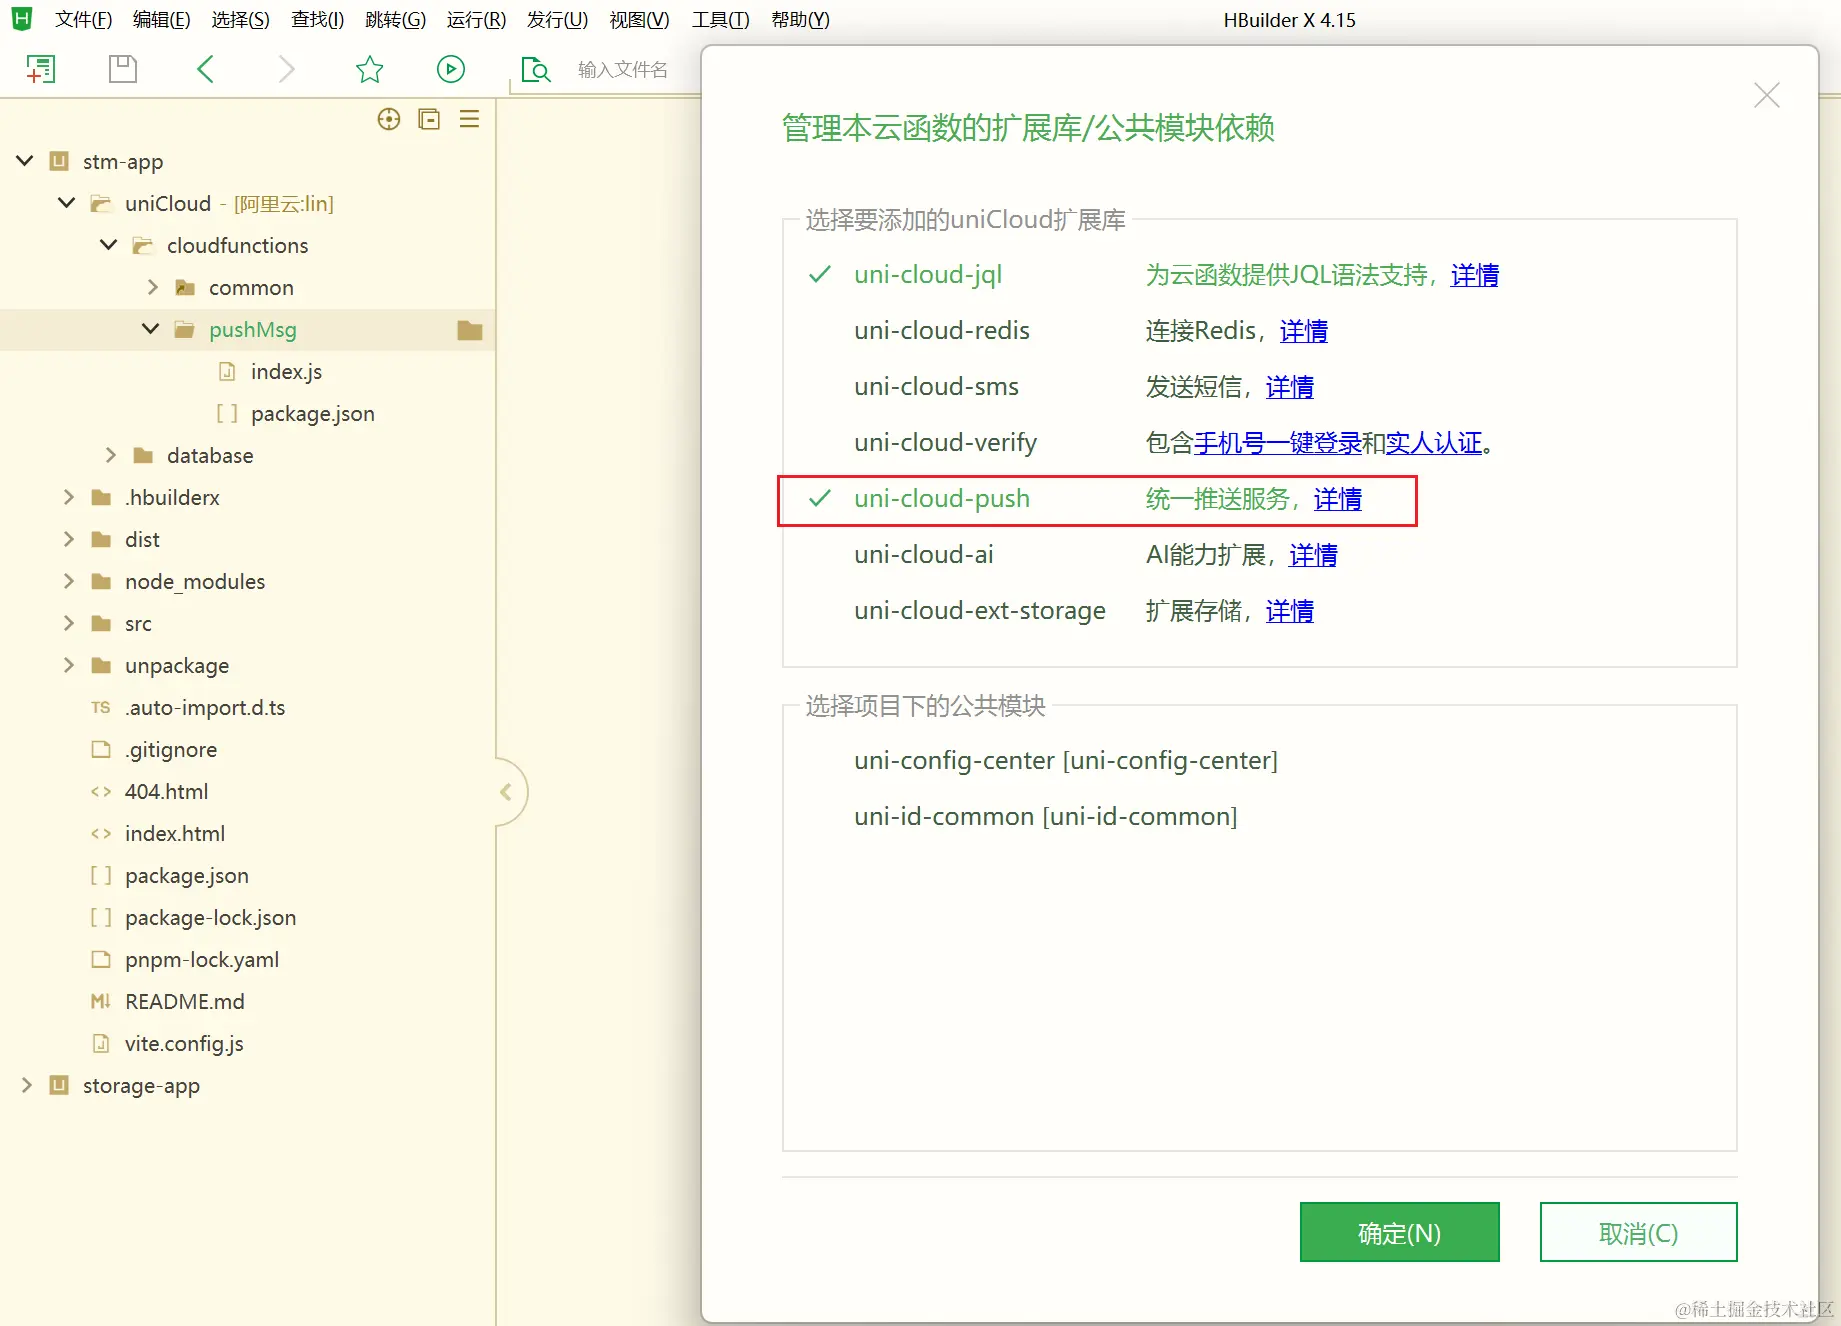
Task: Open 详情 link for uni-cloud-sms
Action: (1289, 387)
